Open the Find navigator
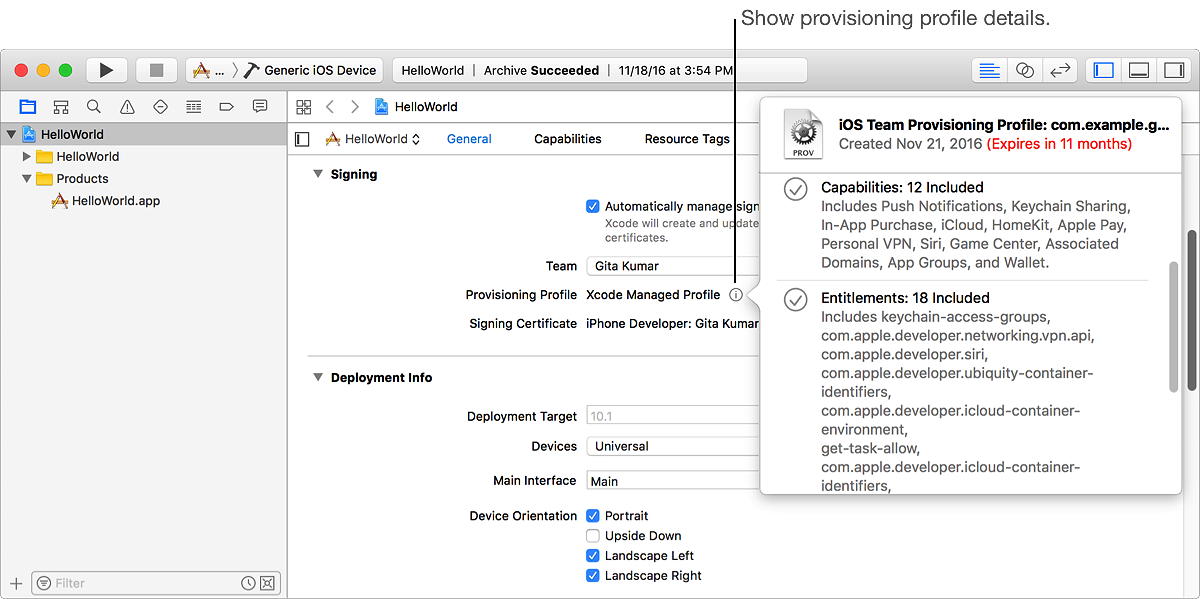The image size is (1200, 599). tap(93, 106)
